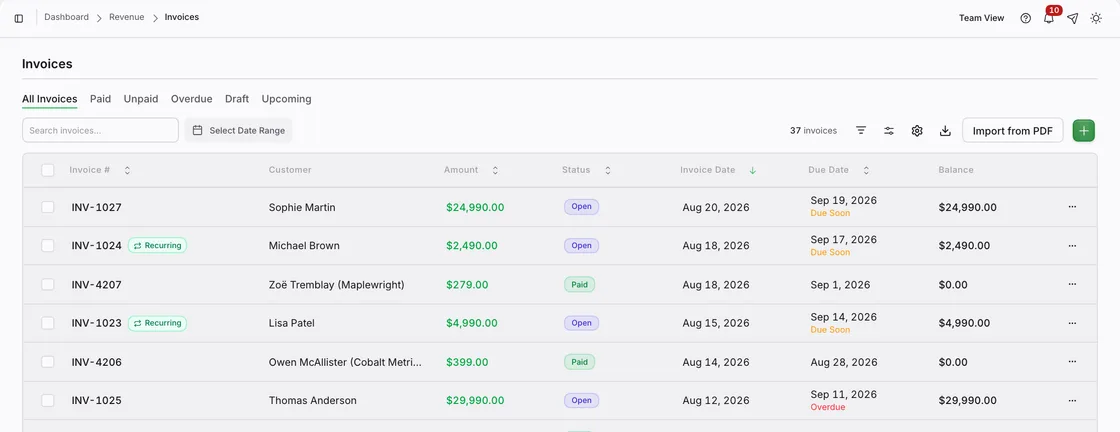Sort by Status column arrows

[608, 170]
